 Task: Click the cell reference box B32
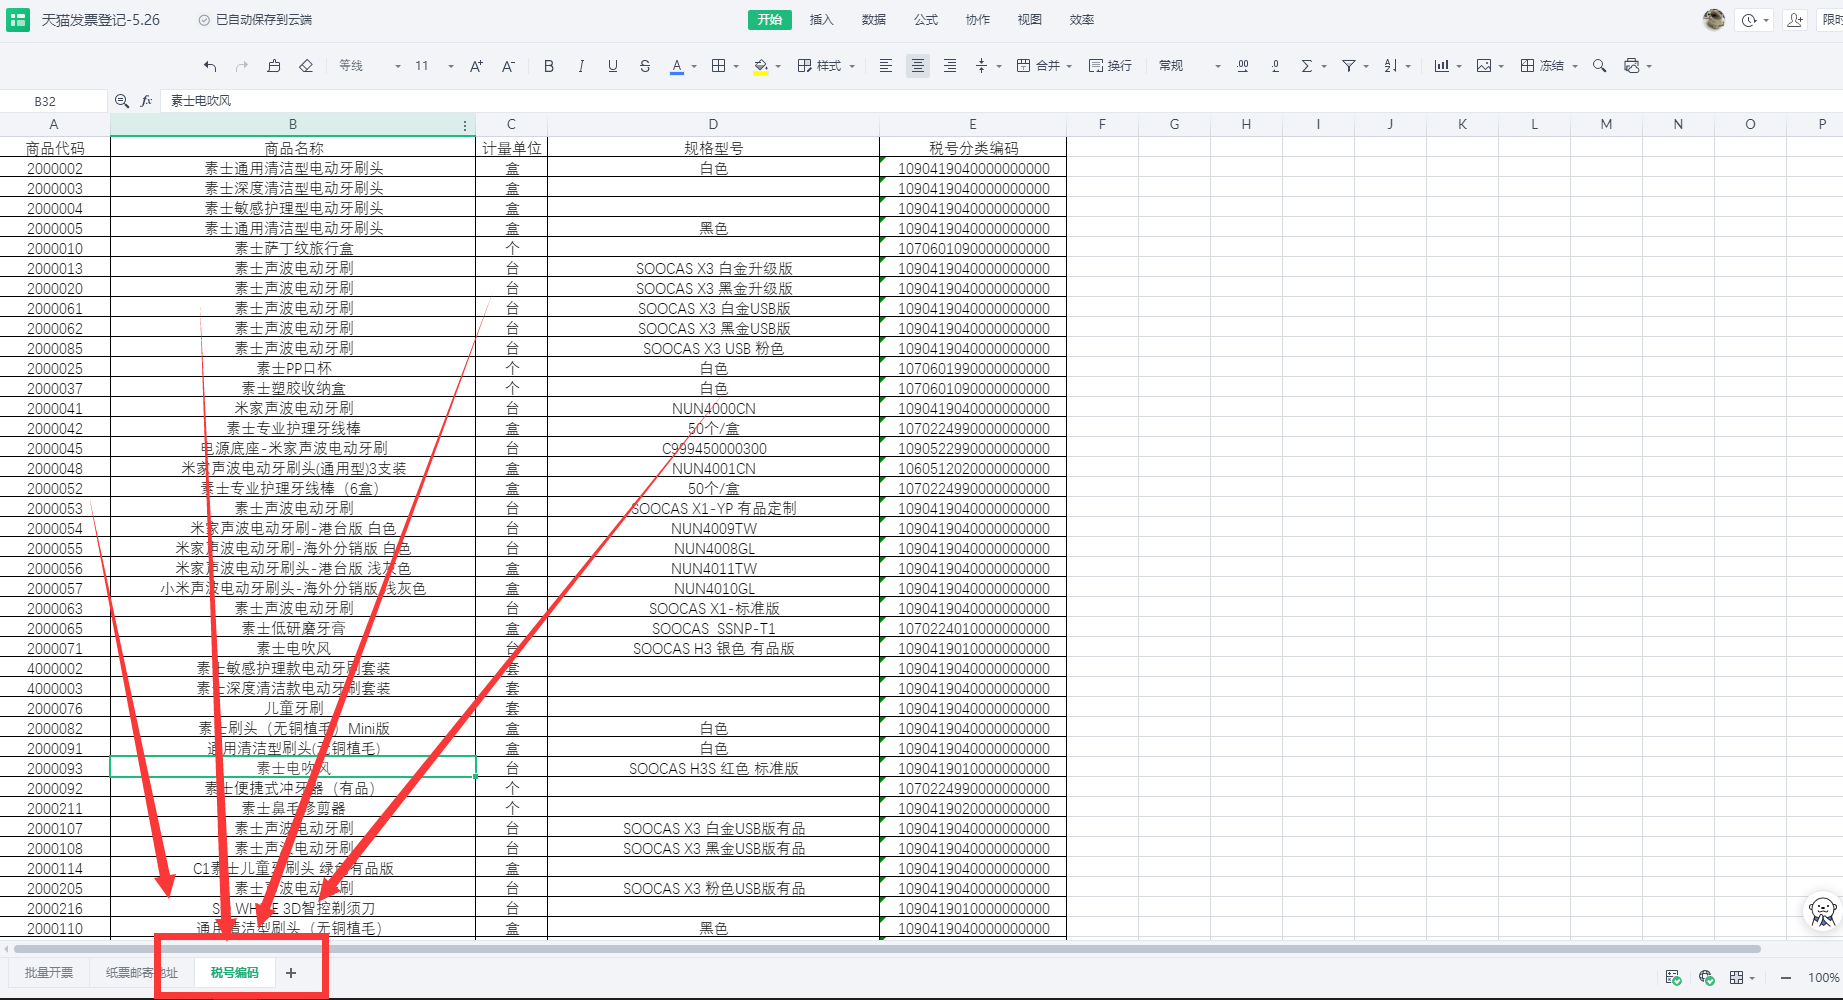pos(52,101)
